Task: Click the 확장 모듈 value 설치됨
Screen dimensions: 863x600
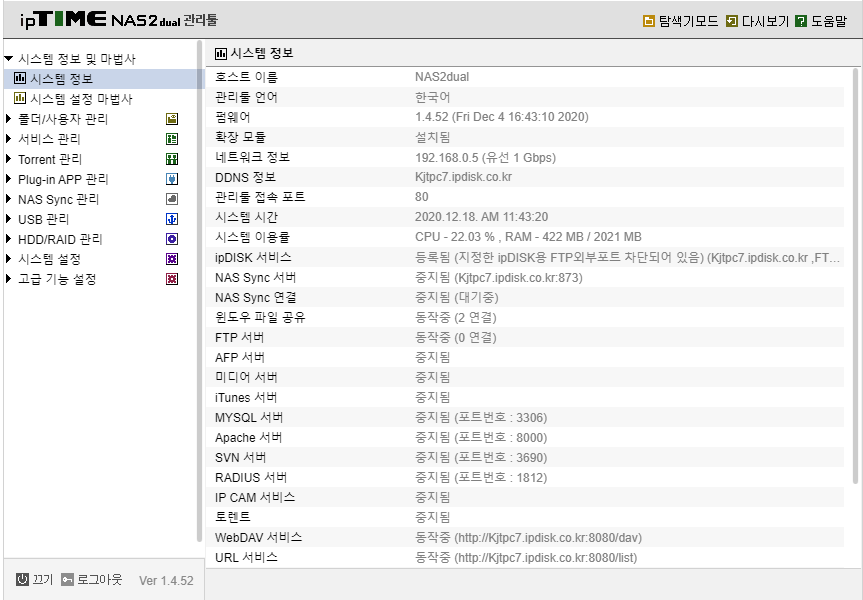Action: (x=433, y=137)
